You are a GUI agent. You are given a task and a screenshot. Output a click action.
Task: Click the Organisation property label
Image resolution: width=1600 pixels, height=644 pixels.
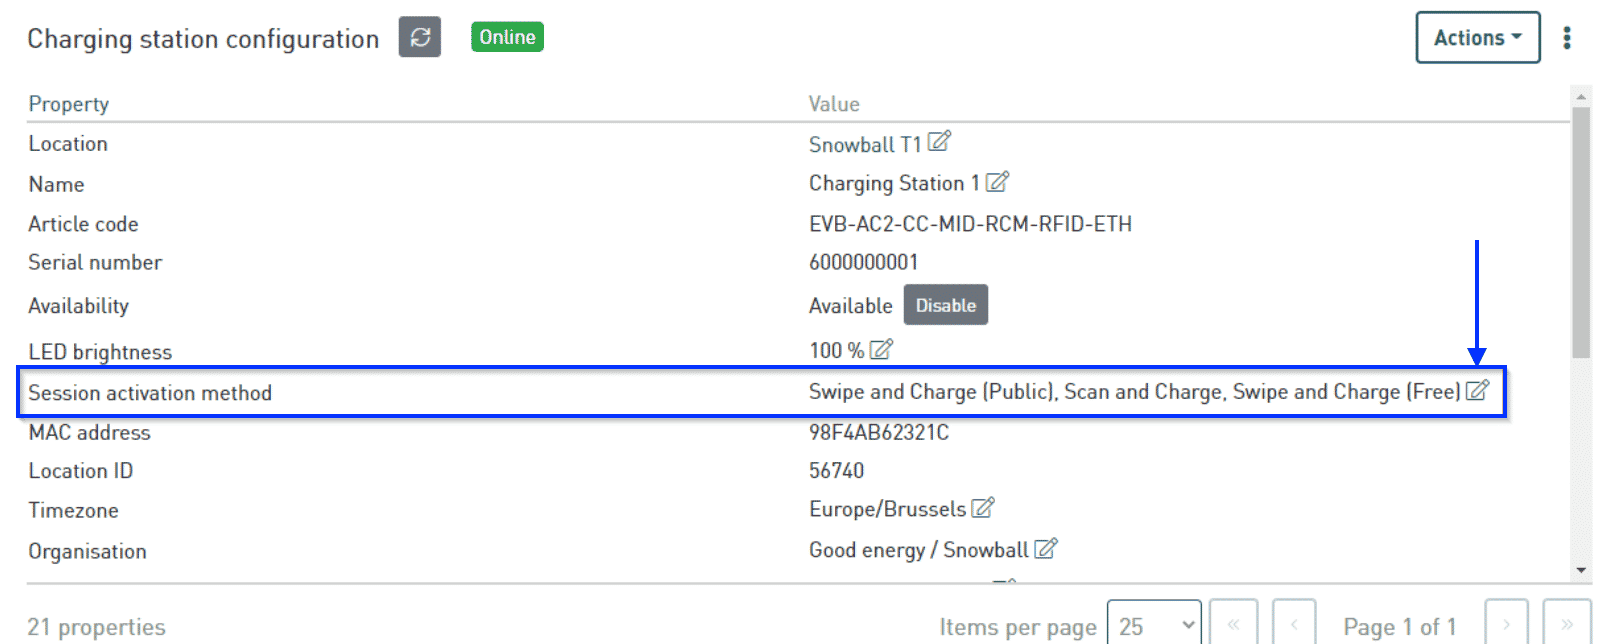coord(87,551)
